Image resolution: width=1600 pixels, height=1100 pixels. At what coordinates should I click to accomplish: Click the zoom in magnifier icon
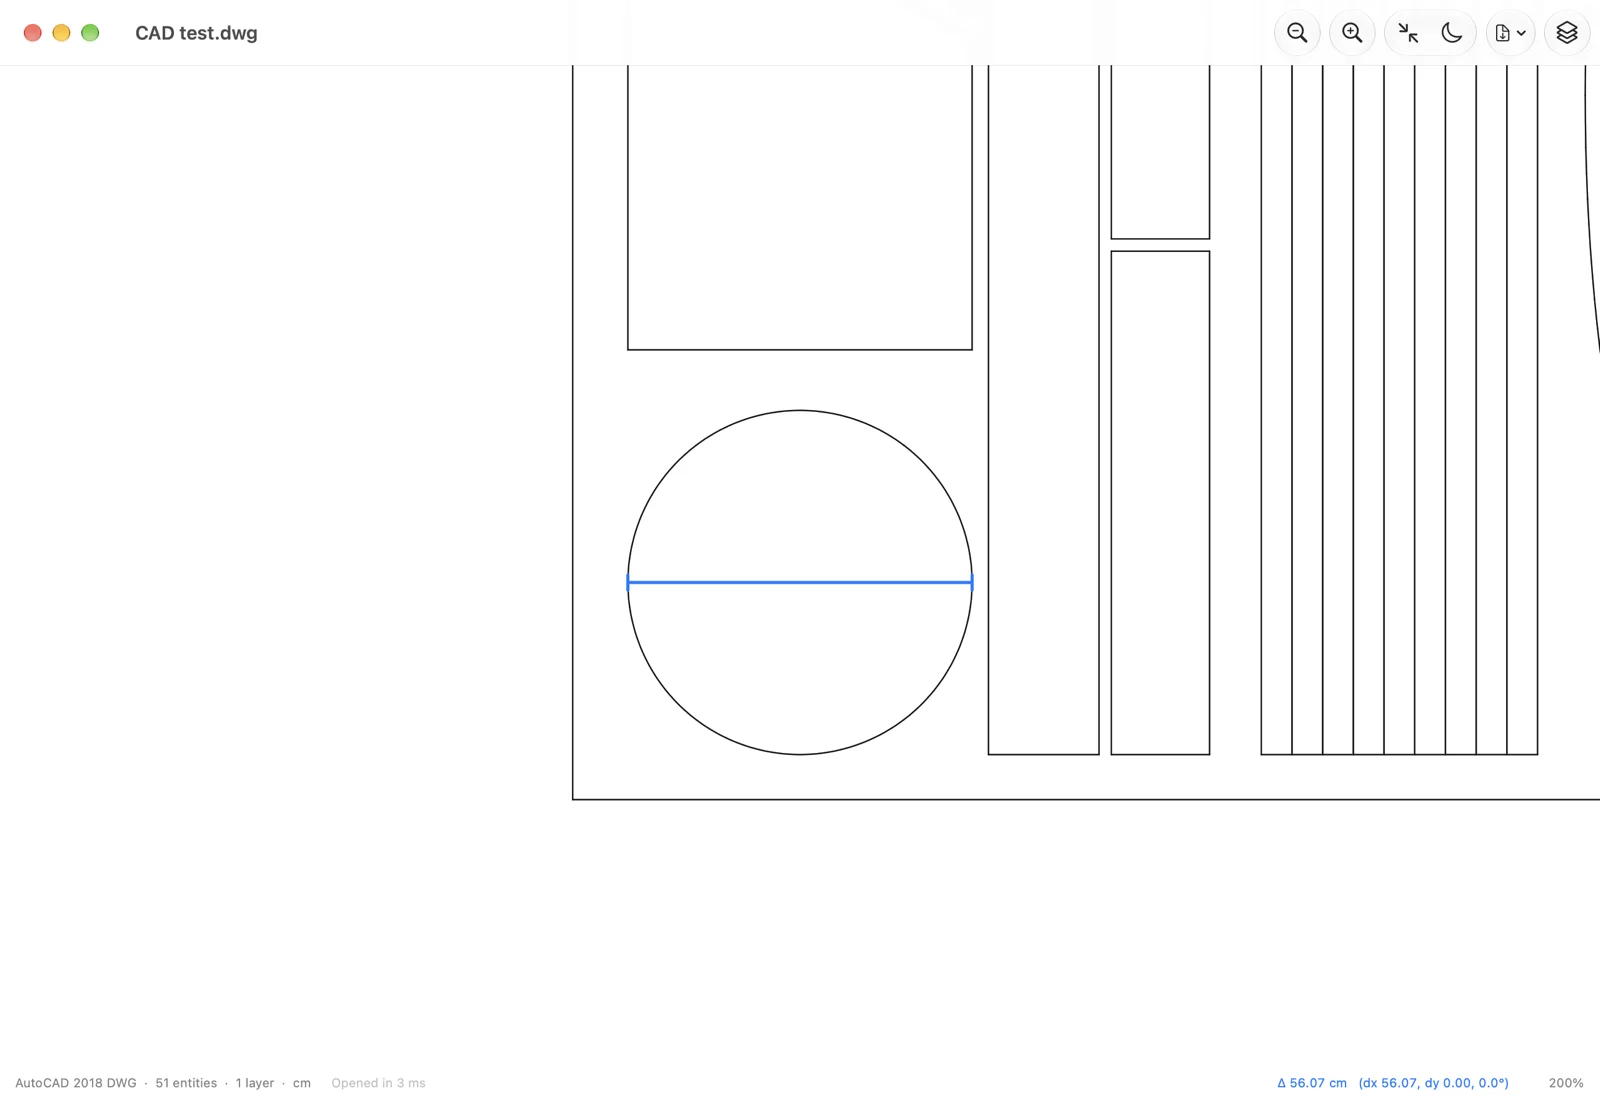click(1352, 33)
